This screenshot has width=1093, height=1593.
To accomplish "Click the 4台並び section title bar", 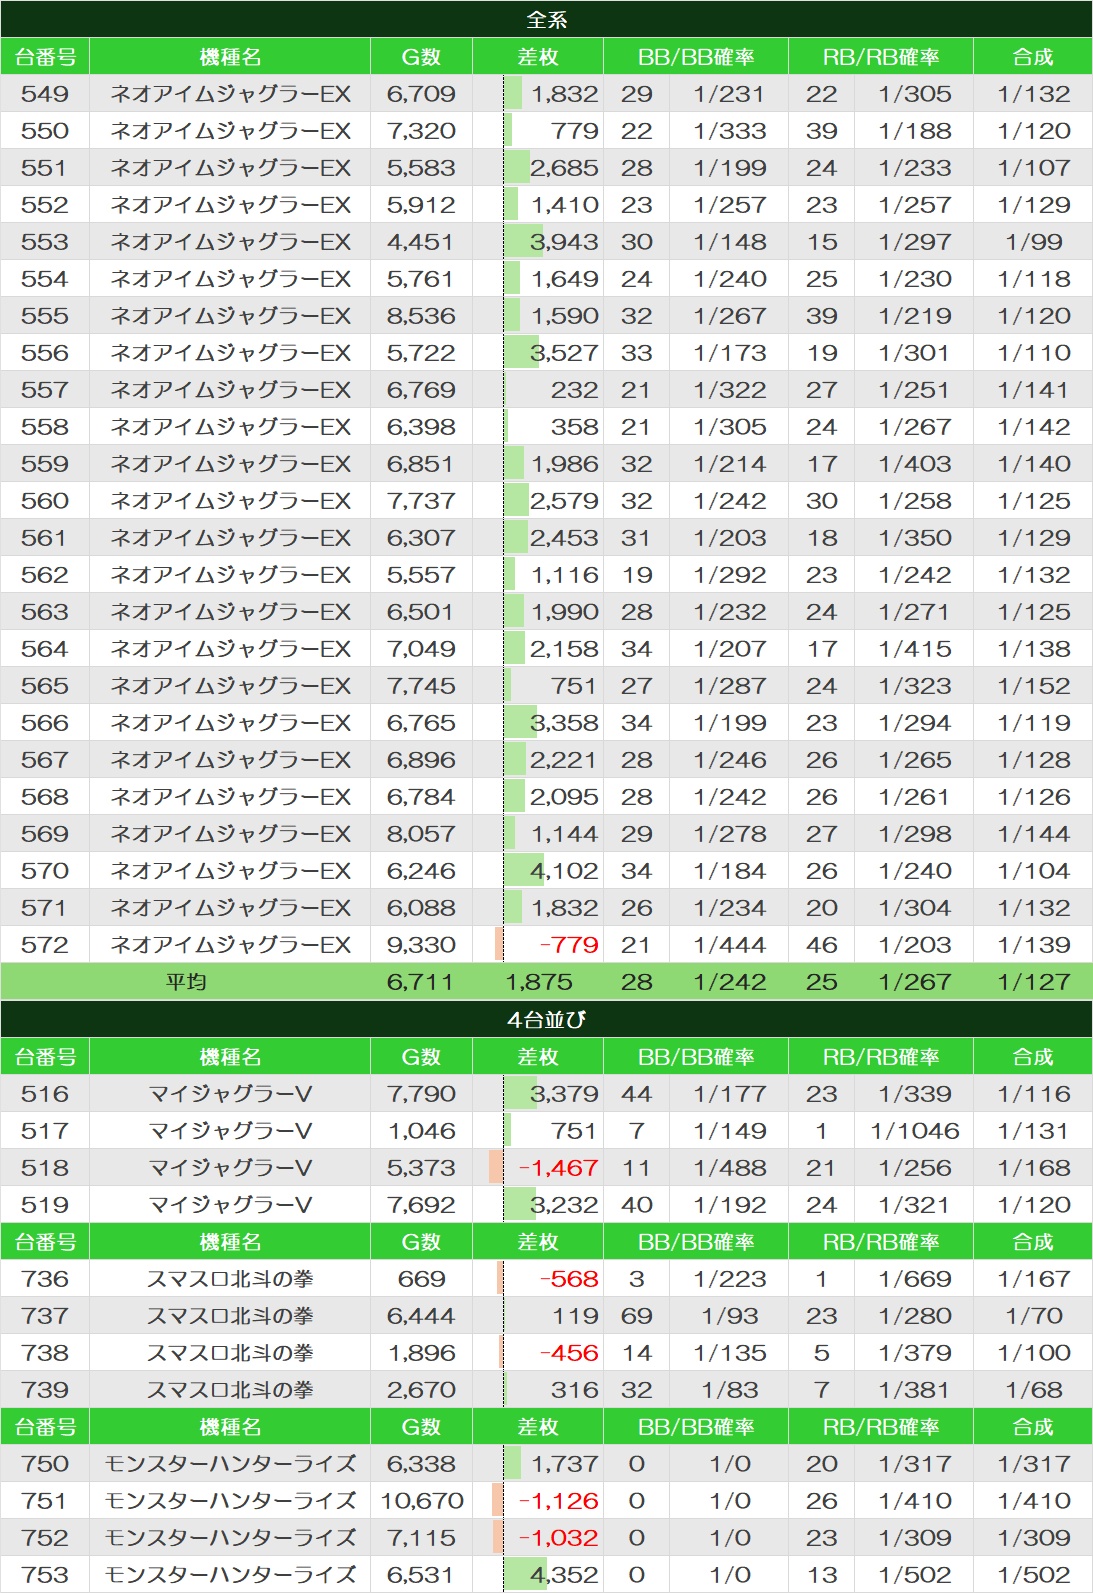I will pyautogui.click(x=546, y=1020).
